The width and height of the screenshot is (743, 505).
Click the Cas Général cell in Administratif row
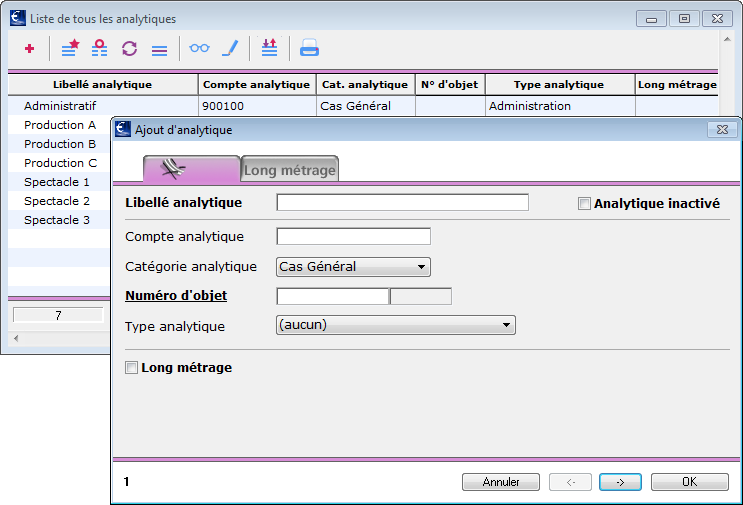tap(366, 106)
